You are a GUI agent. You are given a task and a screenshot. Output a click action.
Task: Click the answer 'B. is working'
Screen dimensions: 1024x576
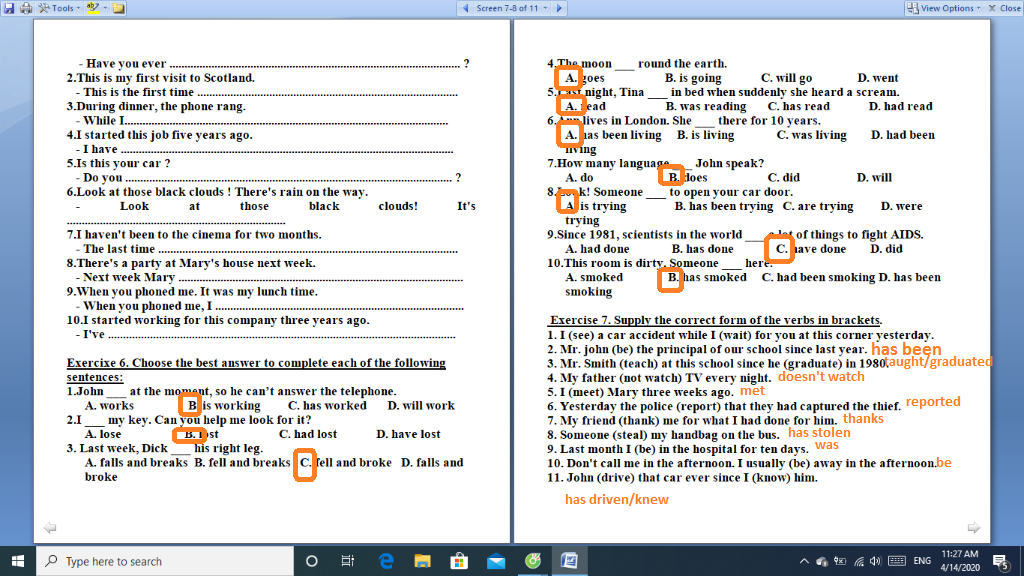223,406
